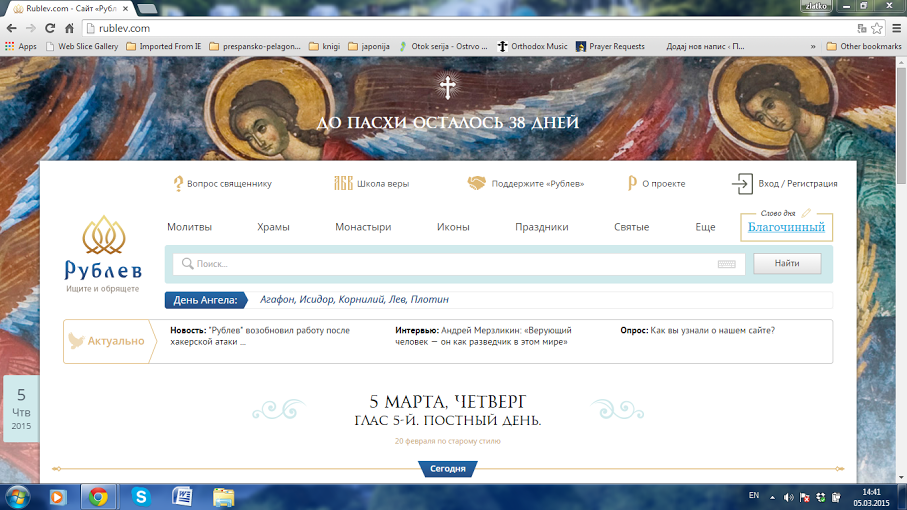
Task: Open File Explorer from the taskbar
Action: pyautogui.click(x=223, y=497)
